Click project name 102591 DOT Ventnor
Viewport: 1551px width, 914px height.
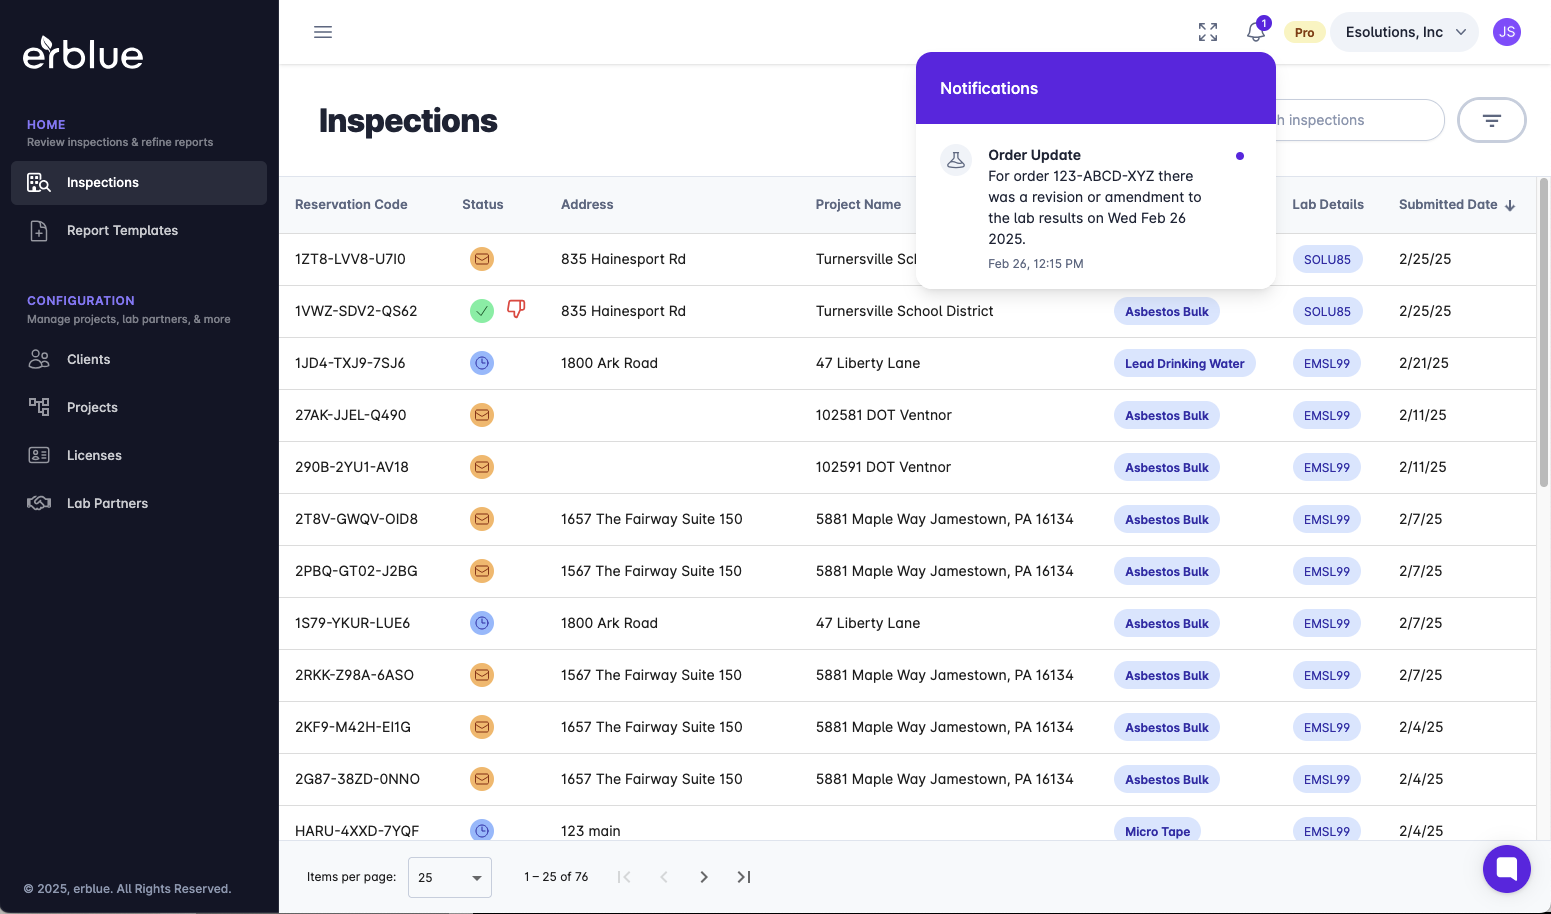point(883,467)
